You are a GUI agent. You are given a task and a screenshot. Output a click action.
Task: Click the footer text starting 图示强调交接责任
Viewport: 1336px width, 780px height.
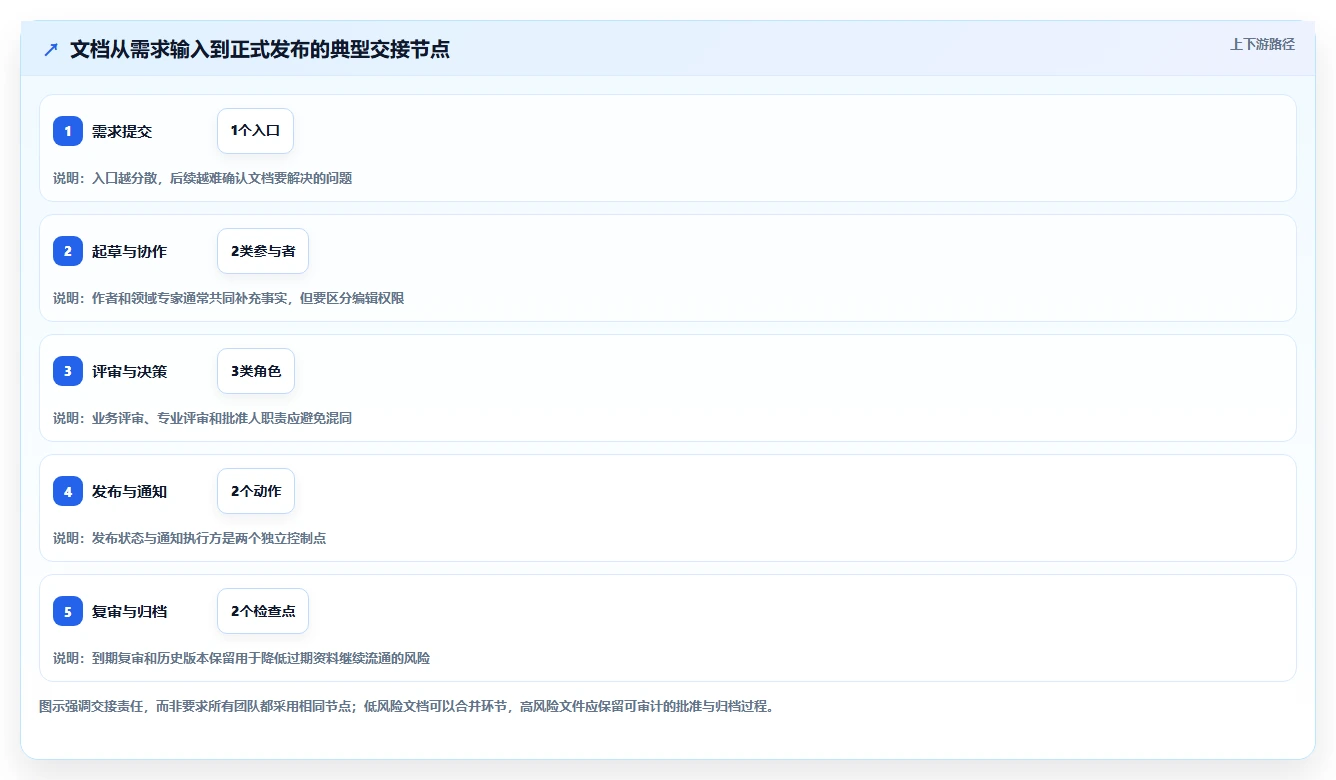click(407, 706)
